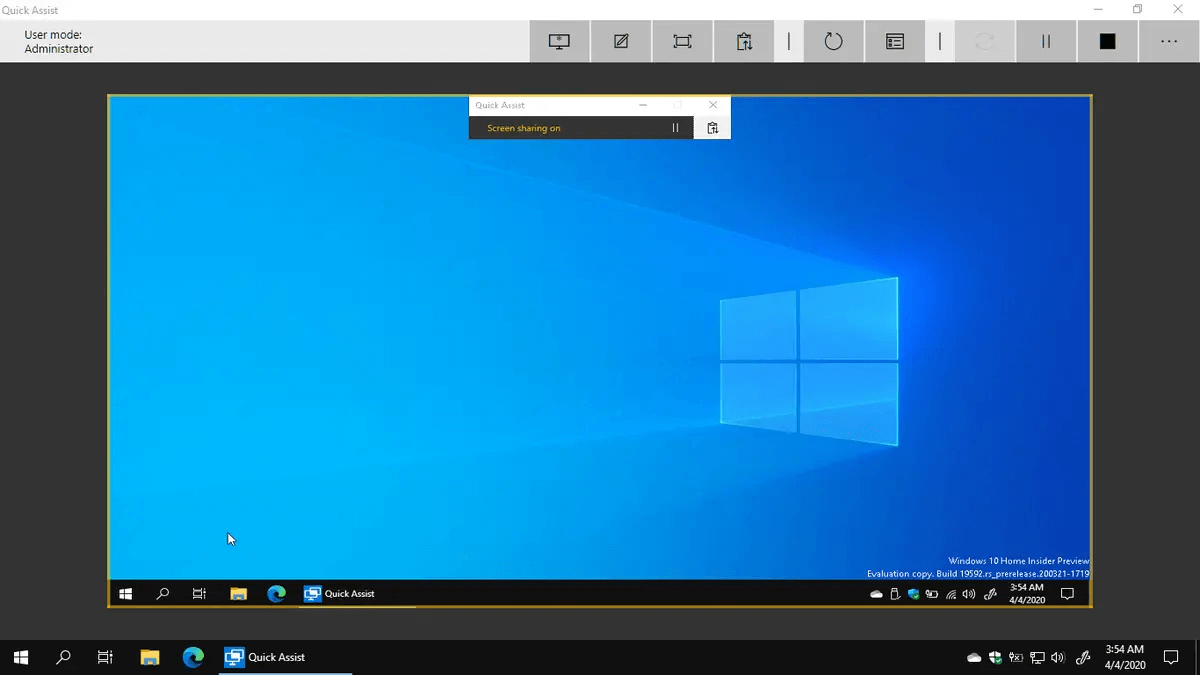The height and width of the screenshot is (675, 1200).
Task: Click the 'User mode: Administrator' label
Action: (x=59, y=41)
